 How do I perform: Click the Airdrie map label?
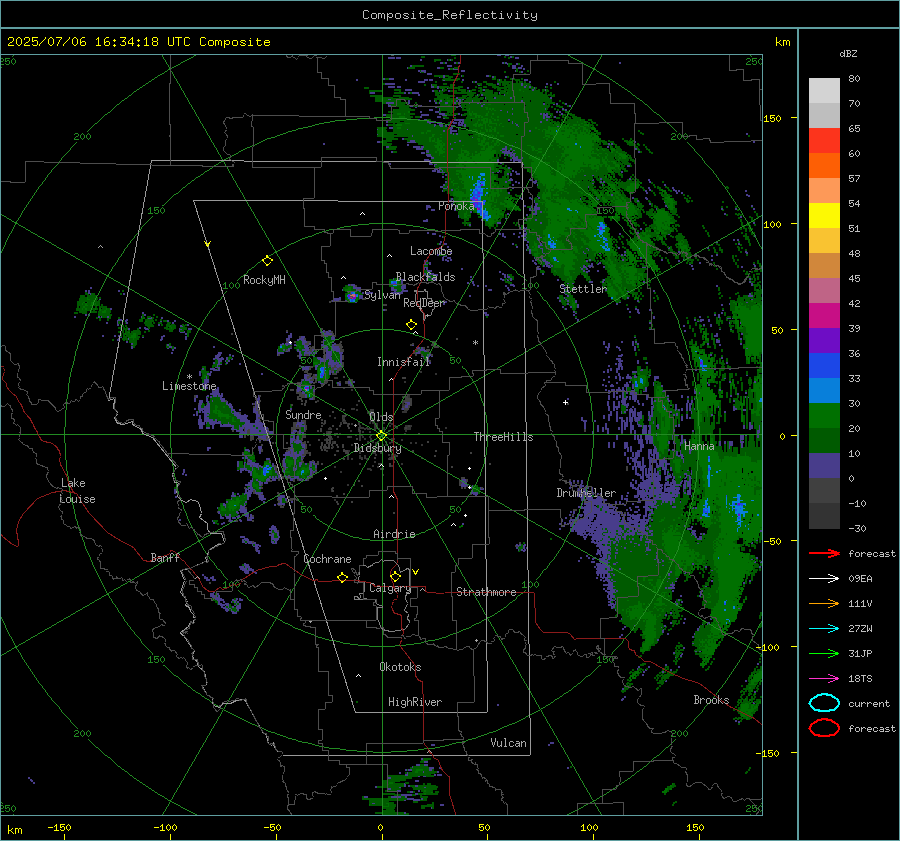(394, 534)
